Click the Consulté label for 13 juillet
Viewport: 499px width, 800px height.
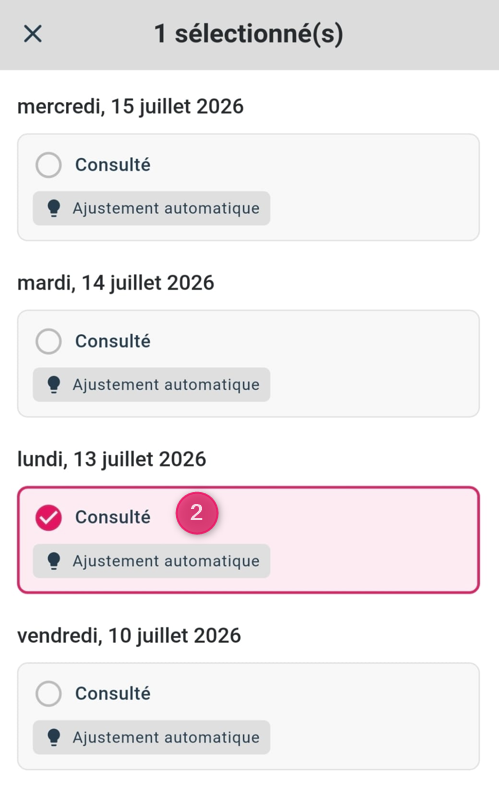113,517
